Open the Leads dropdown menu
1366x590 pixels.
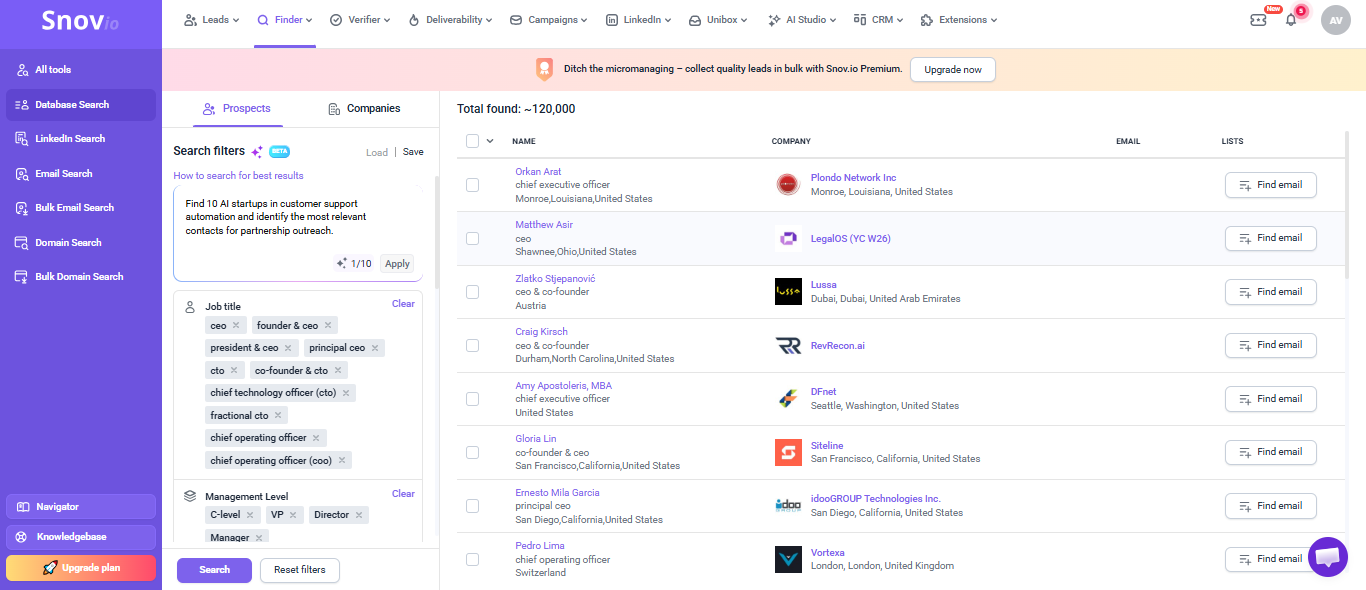click(x=212, y=20)
